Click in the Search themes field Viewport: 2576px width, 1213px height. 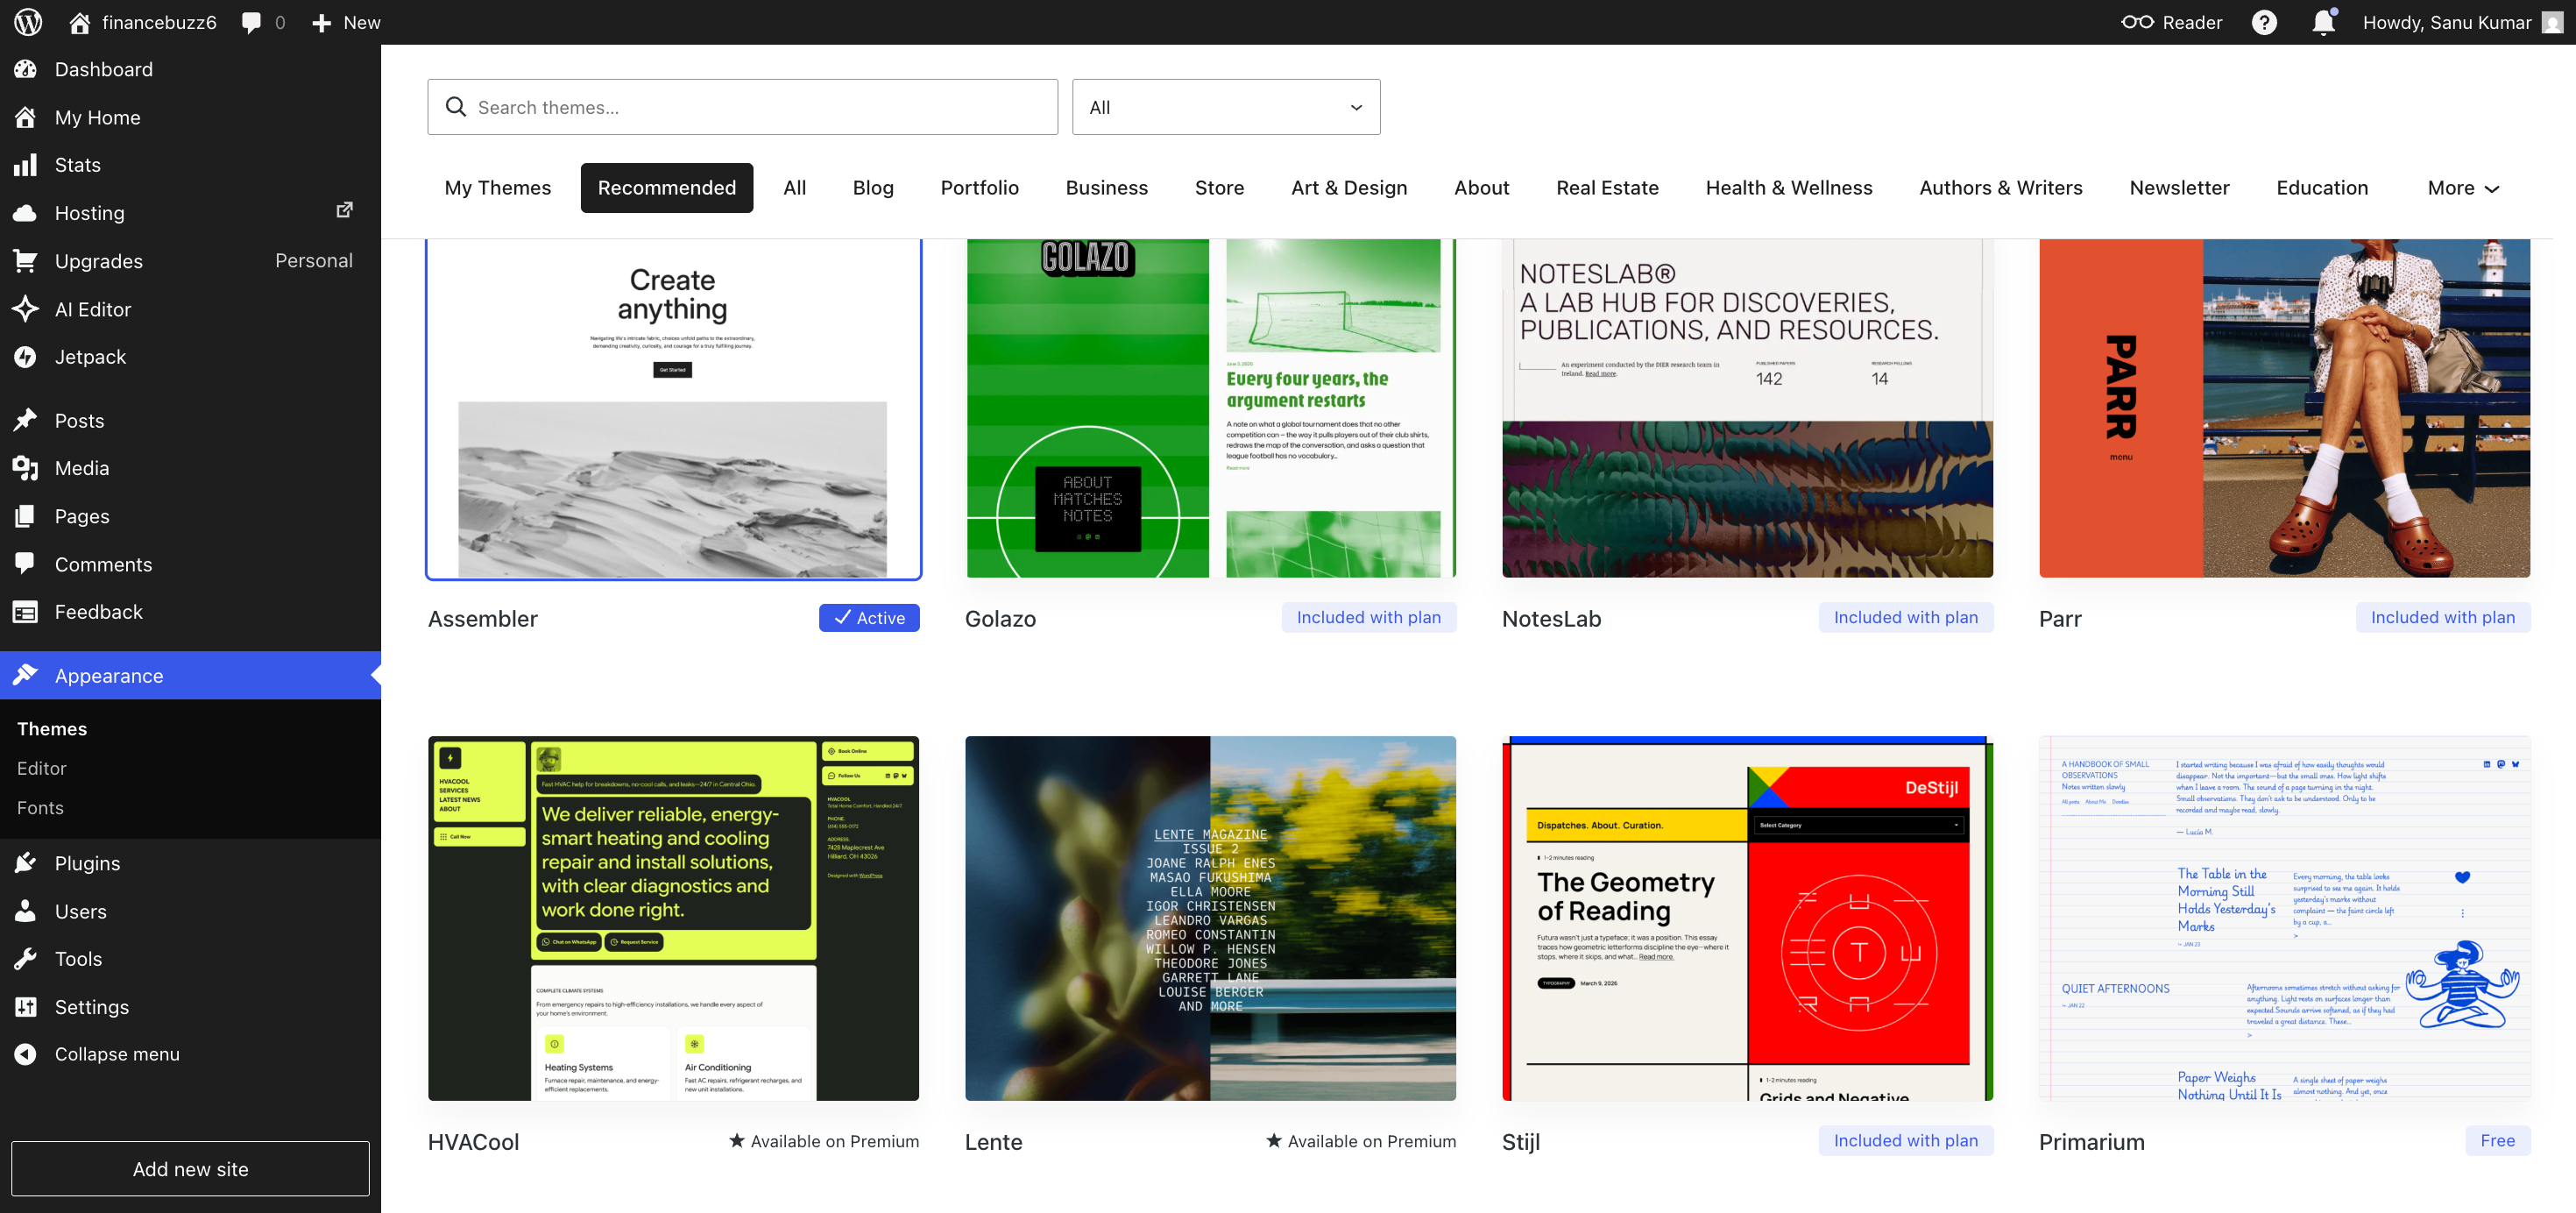pyautogui.click(x=743, y=107)
